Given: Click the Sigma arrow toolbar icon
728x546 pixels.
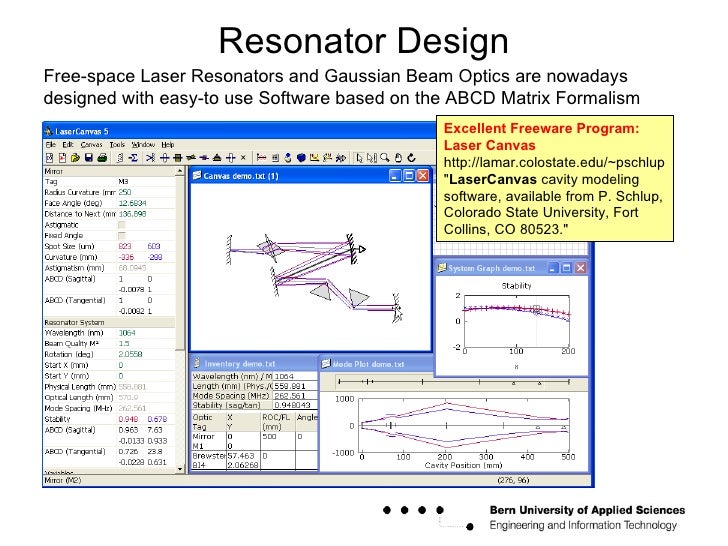Looking at the screenshot, I should [x=133, y=158].
